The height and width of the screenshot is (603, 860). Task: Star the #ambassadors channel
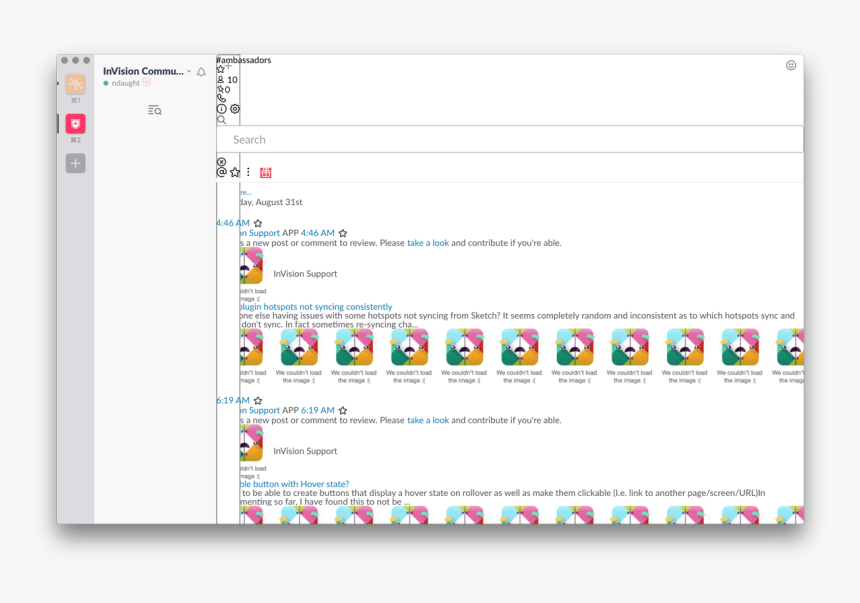221,69
